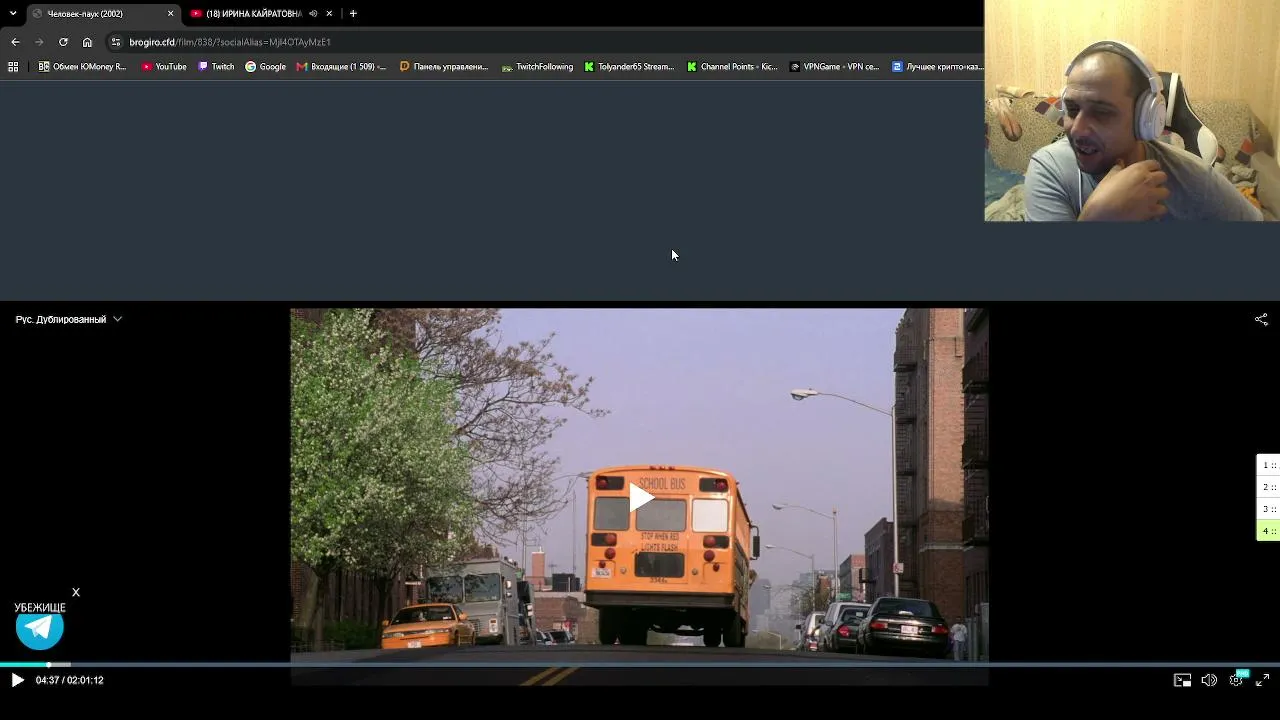Open a new browser tab
This screenshot has height=720, width=1280.
(353, 14)
